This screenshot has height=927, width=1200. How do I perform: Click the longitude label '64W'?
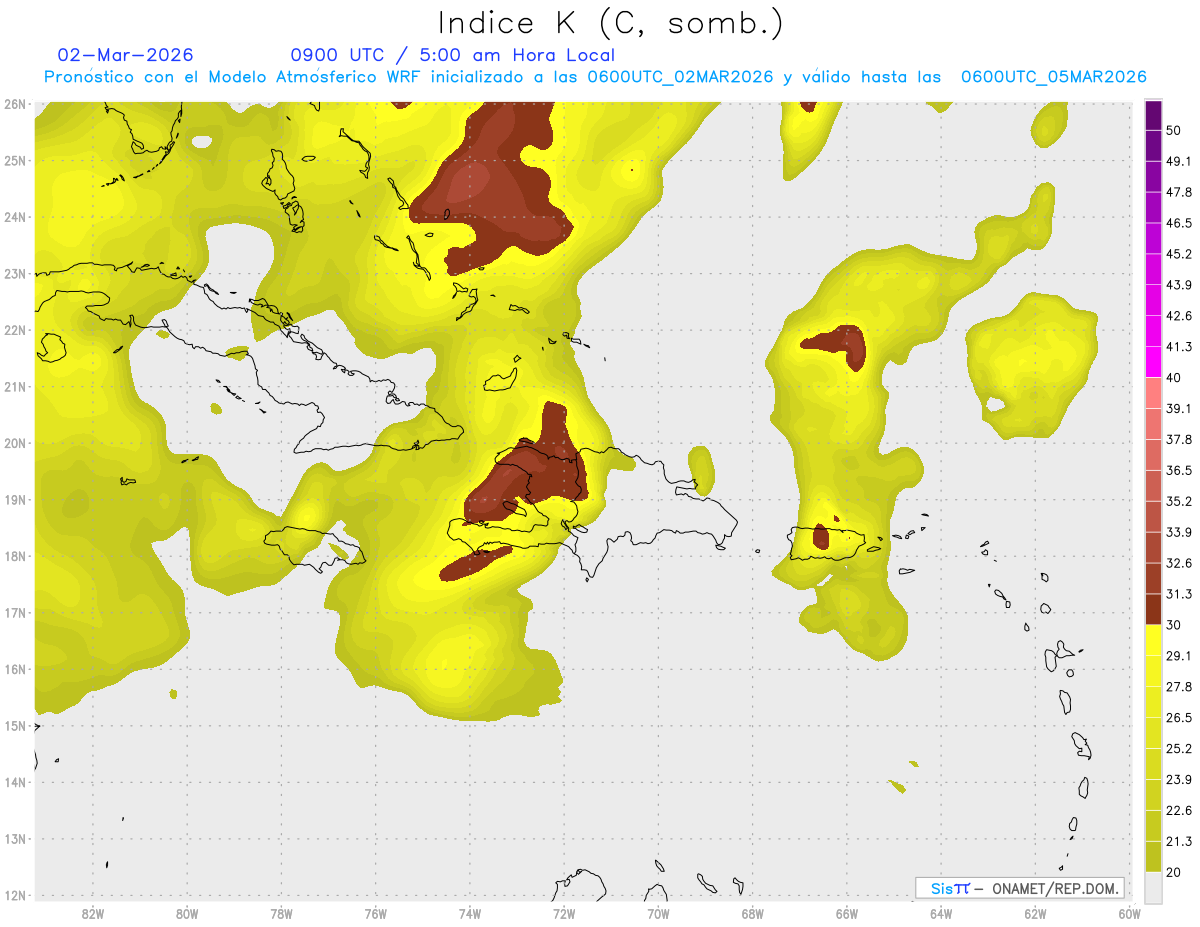click(941, 913)
